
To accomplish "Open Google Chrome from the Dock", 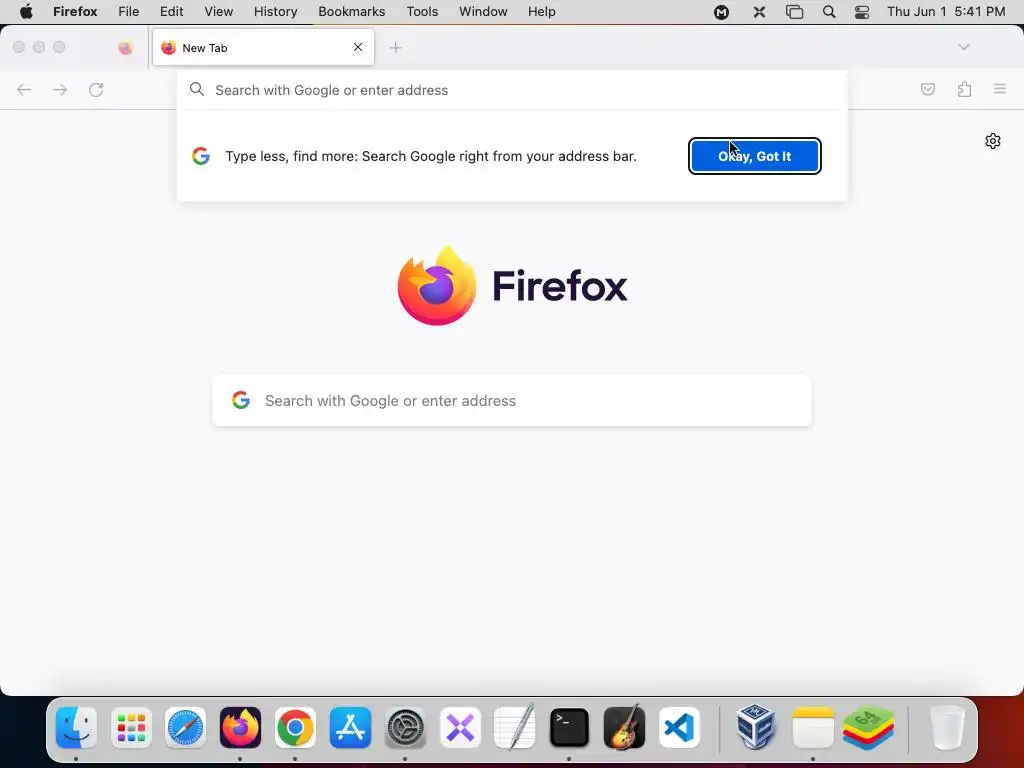I will click(295, 727).
